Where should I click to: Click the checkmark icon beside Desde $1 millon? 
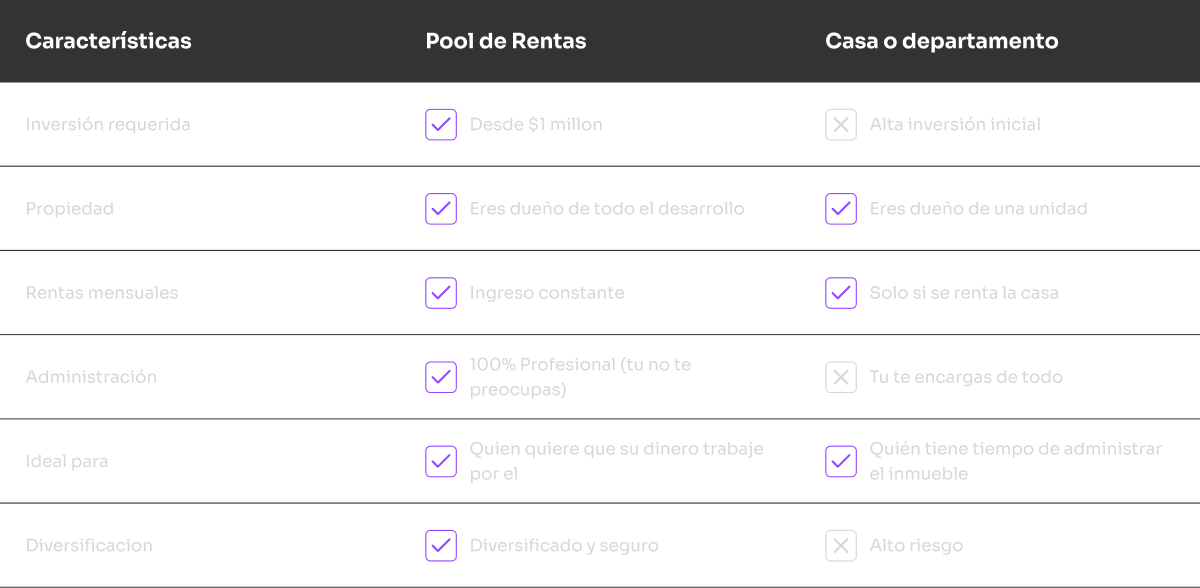coord(441,125)
